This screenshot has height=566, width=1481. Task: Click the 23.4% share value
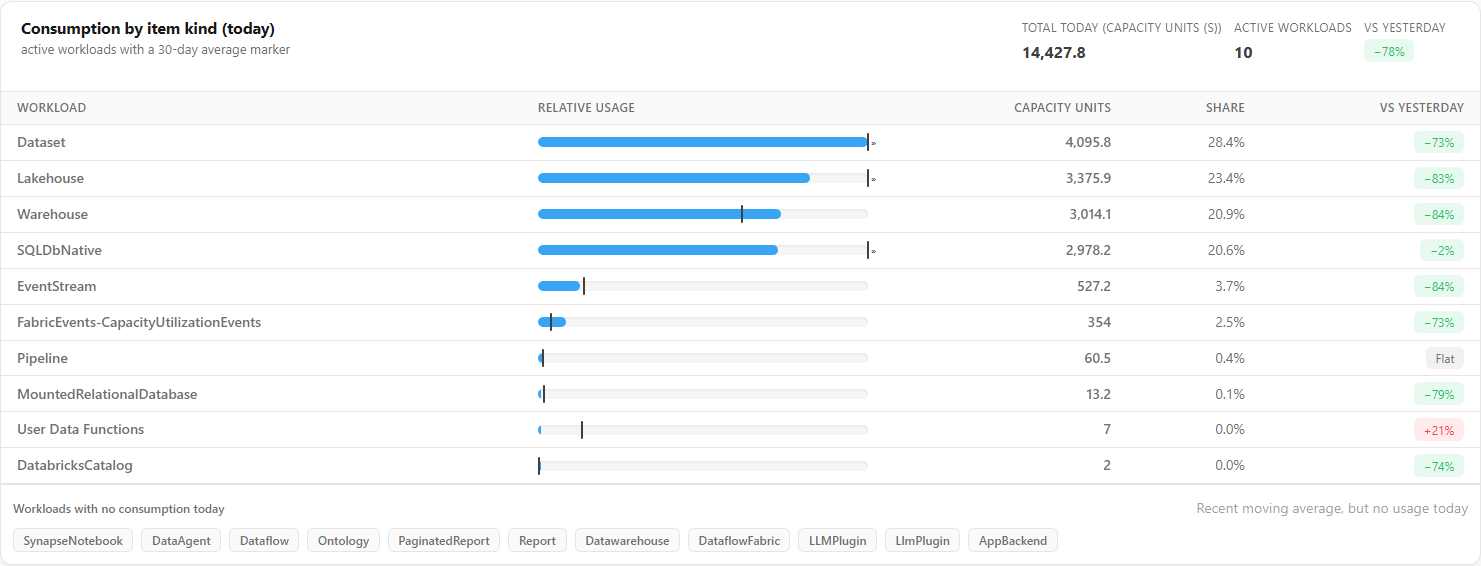[1226, 179]
